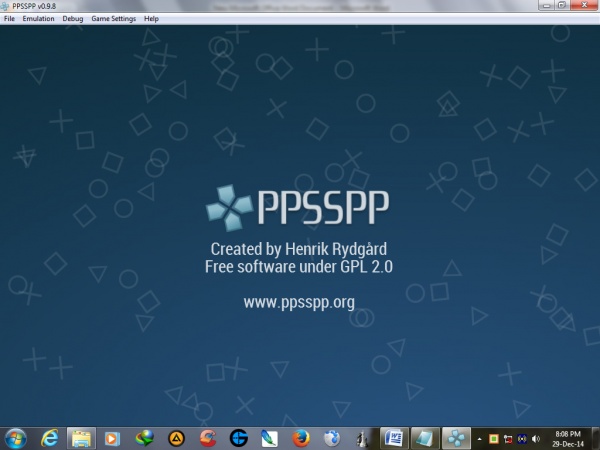Show hidden system tray icons arrow
This screenshot has height=450, width=600.
coord(479,439)
